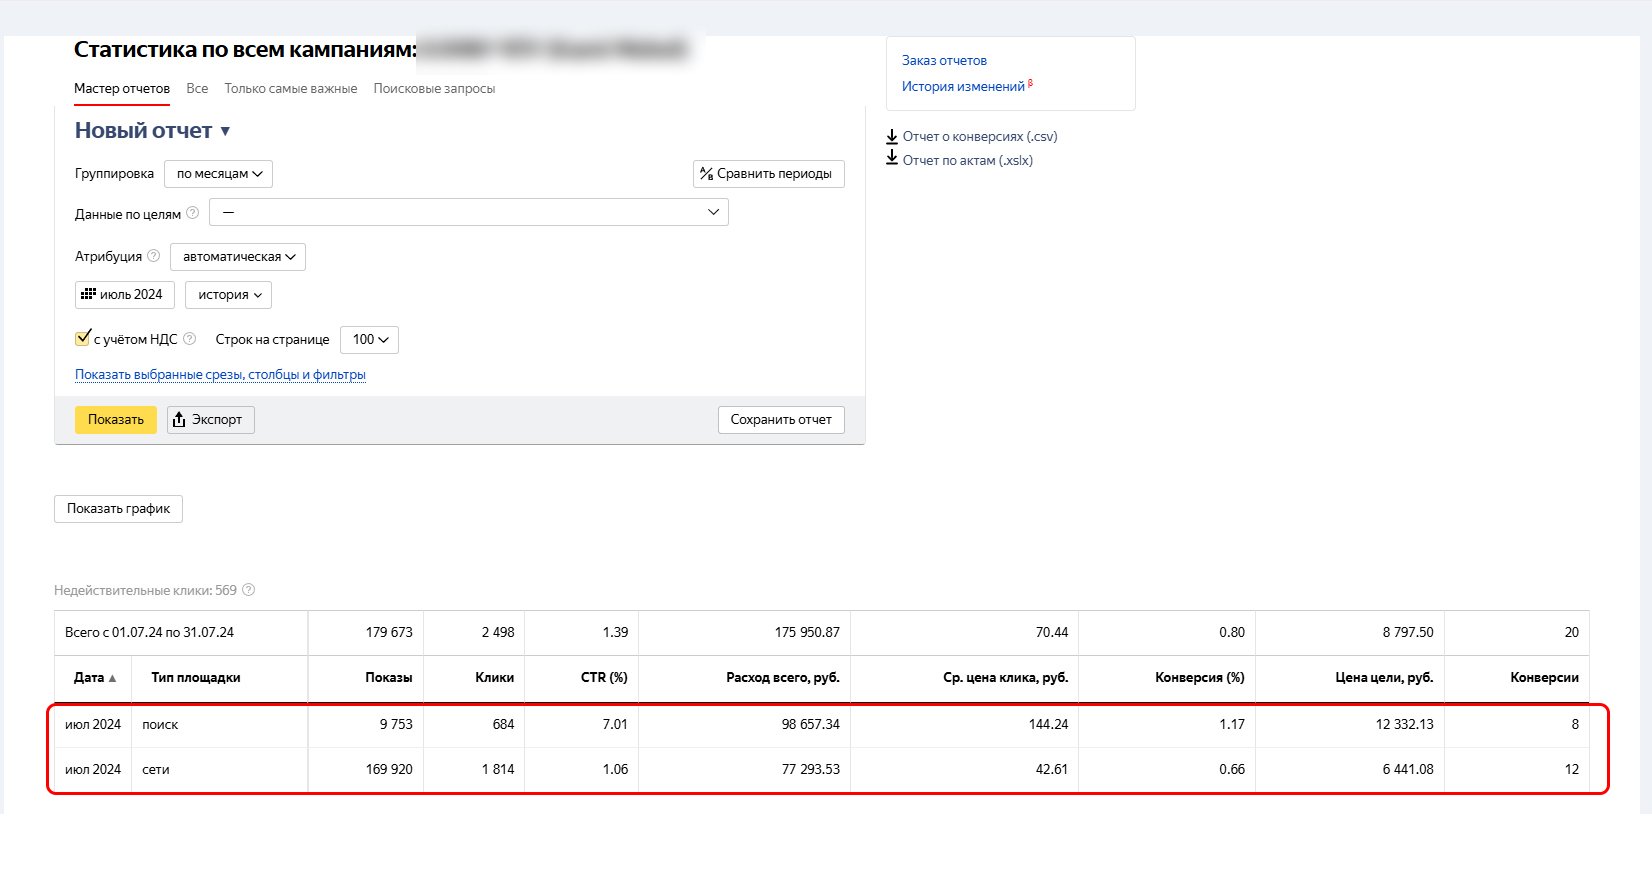Uncheck the с учётом НДС checkbox
Screen dimensions: 1652x888
pyautogui.click(x=83, y=339)
